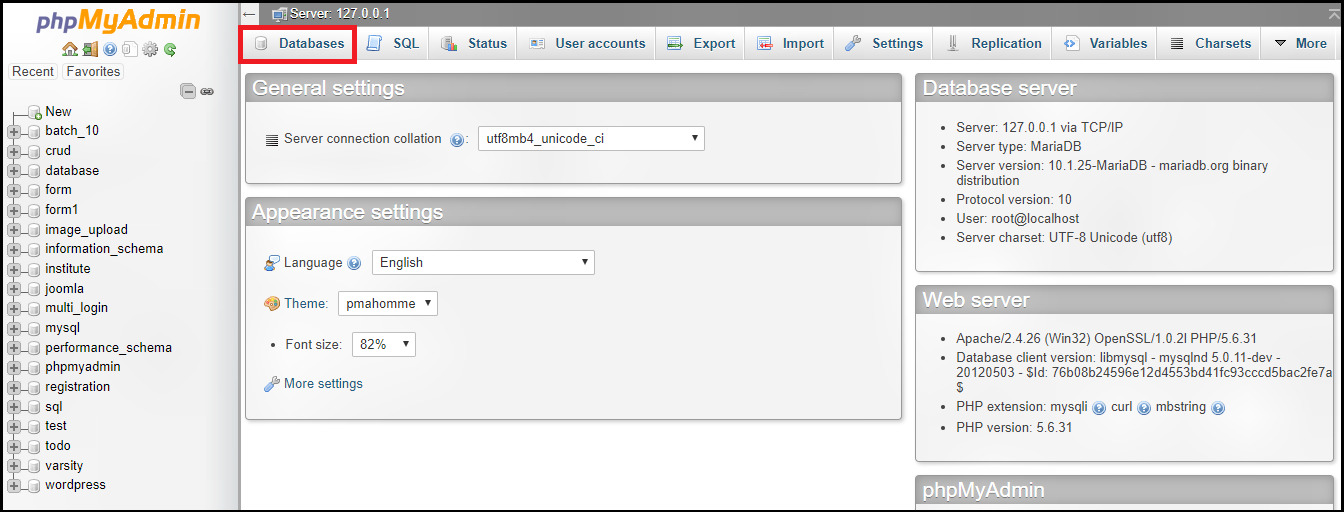Click the database cylinder icon beside joomla
Image resolution: width=1344 pixels, height=512 pixels.
tap(35, 289)
